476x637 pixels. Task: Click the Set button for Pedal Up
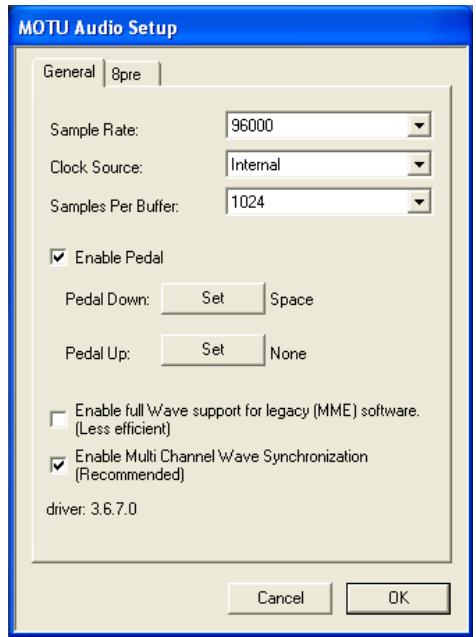pyautogui.click(x=213, y=350)
